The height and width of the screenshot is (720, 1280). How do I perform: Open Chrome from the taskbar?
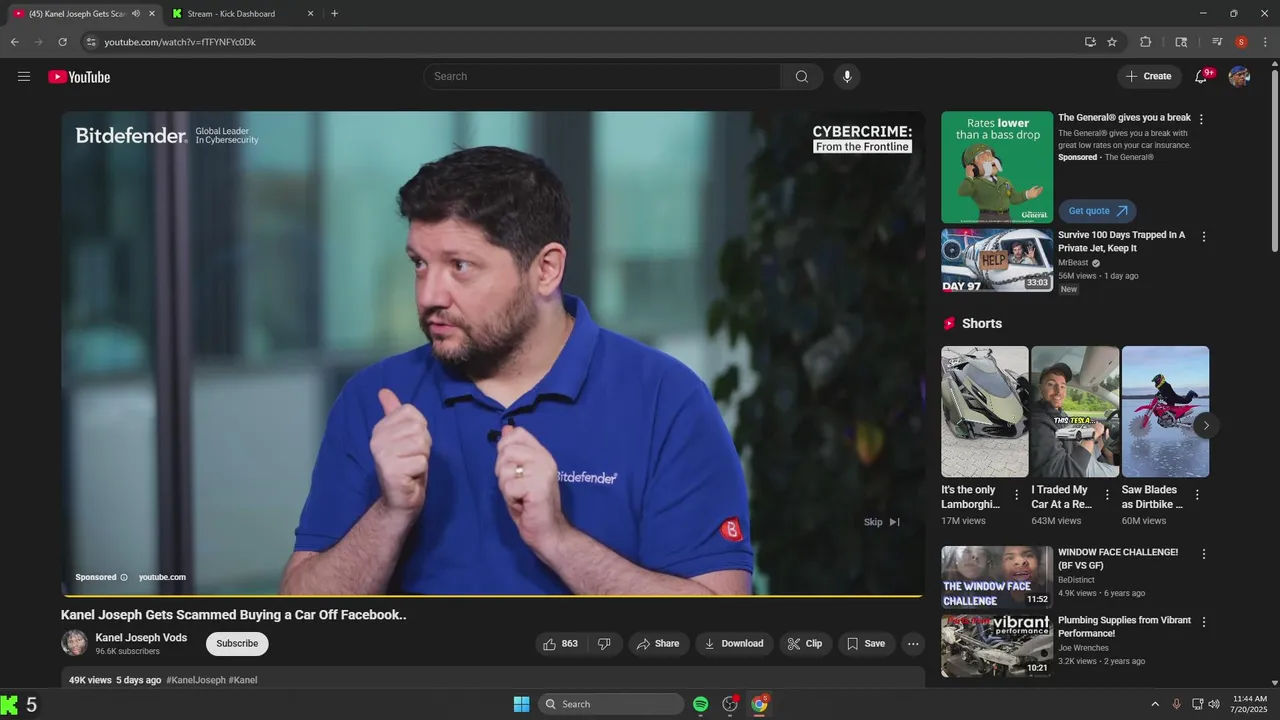coord(760,704)
